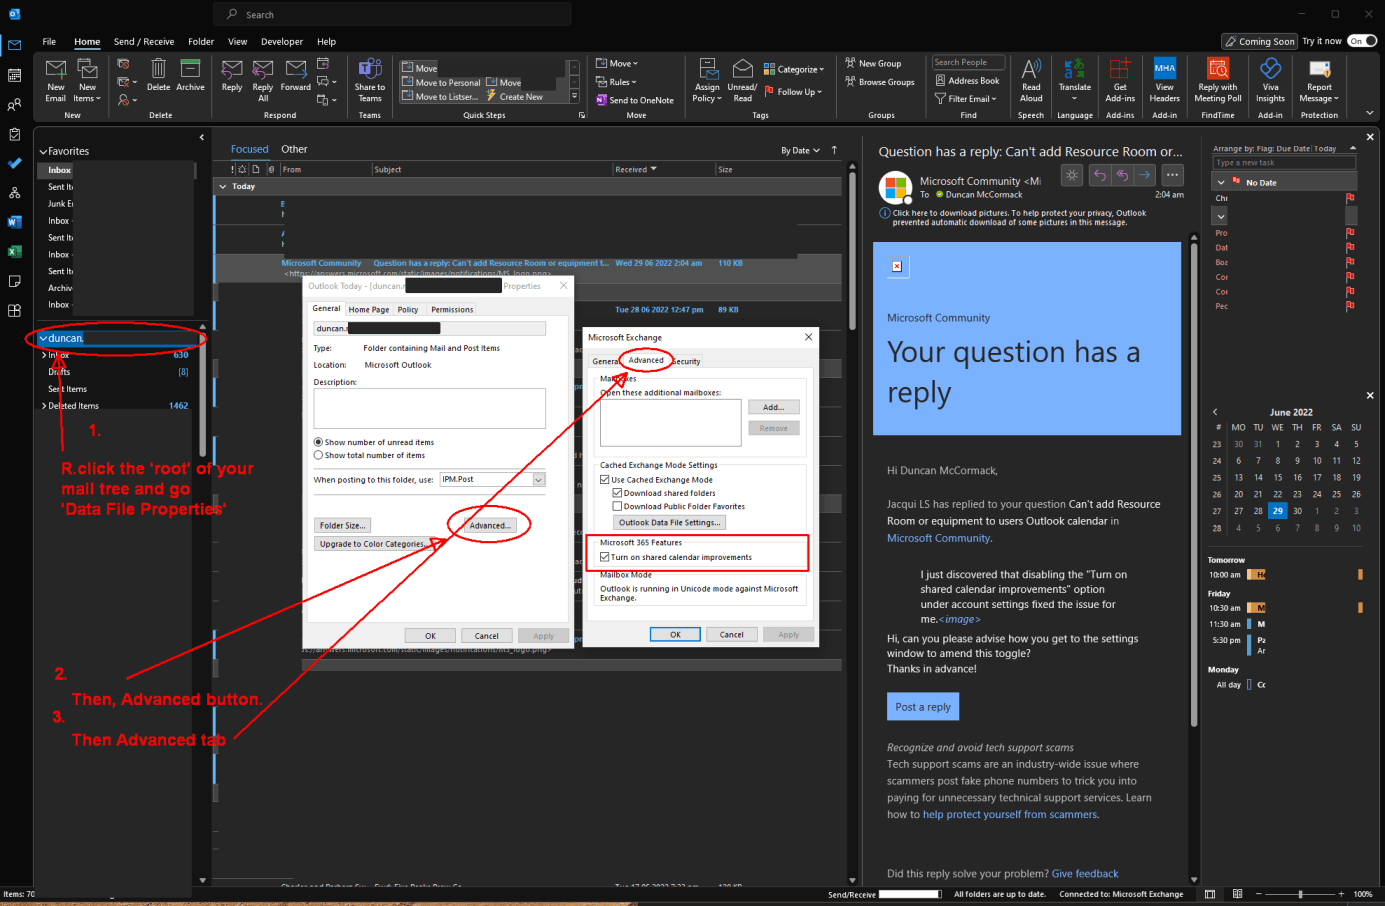Image resolution: width=1385 pixels, height=906 pixels.
Task: Click Reply in the Respond group
Action: [x=232, y=74]
